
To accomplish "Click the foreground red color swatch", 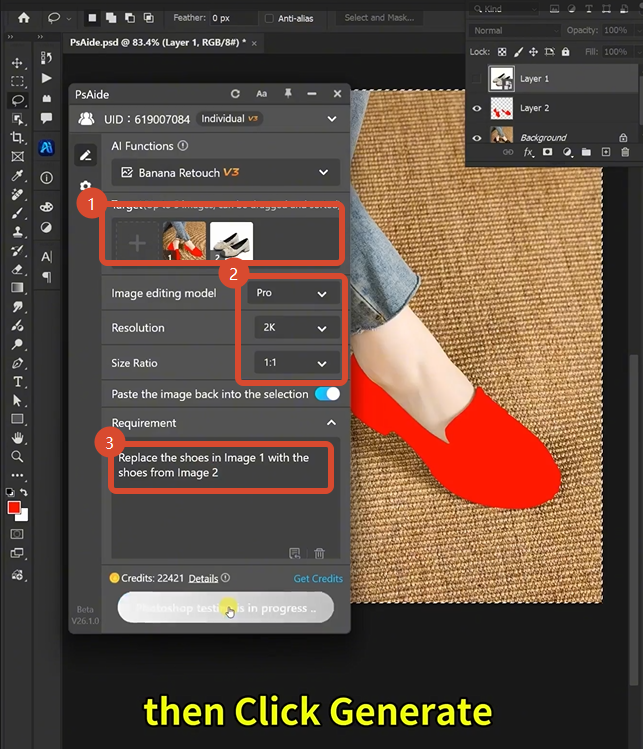I will (14, 508).
